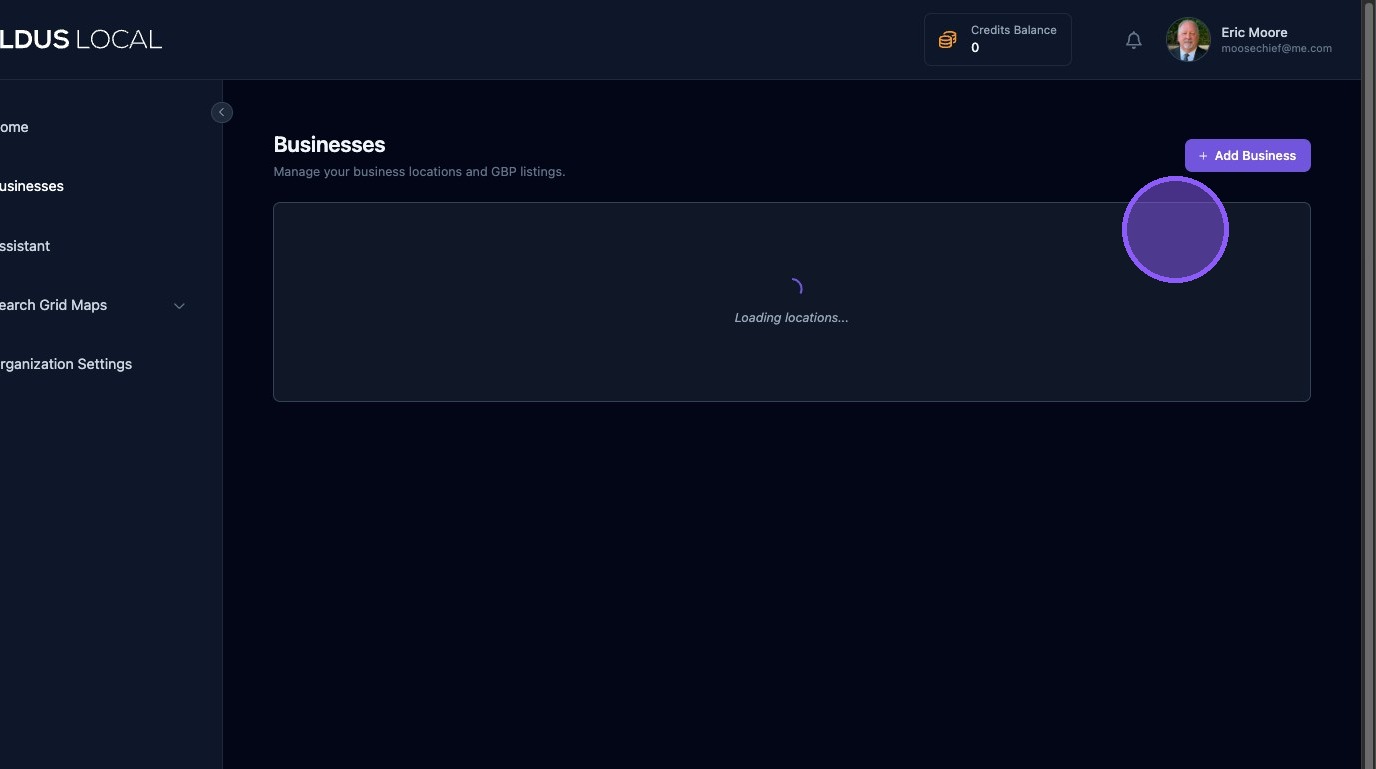Viewport: 1376px width, 769px height.
Task: Collapse the sidebar with the chevron button
Action: coord(222,112)
